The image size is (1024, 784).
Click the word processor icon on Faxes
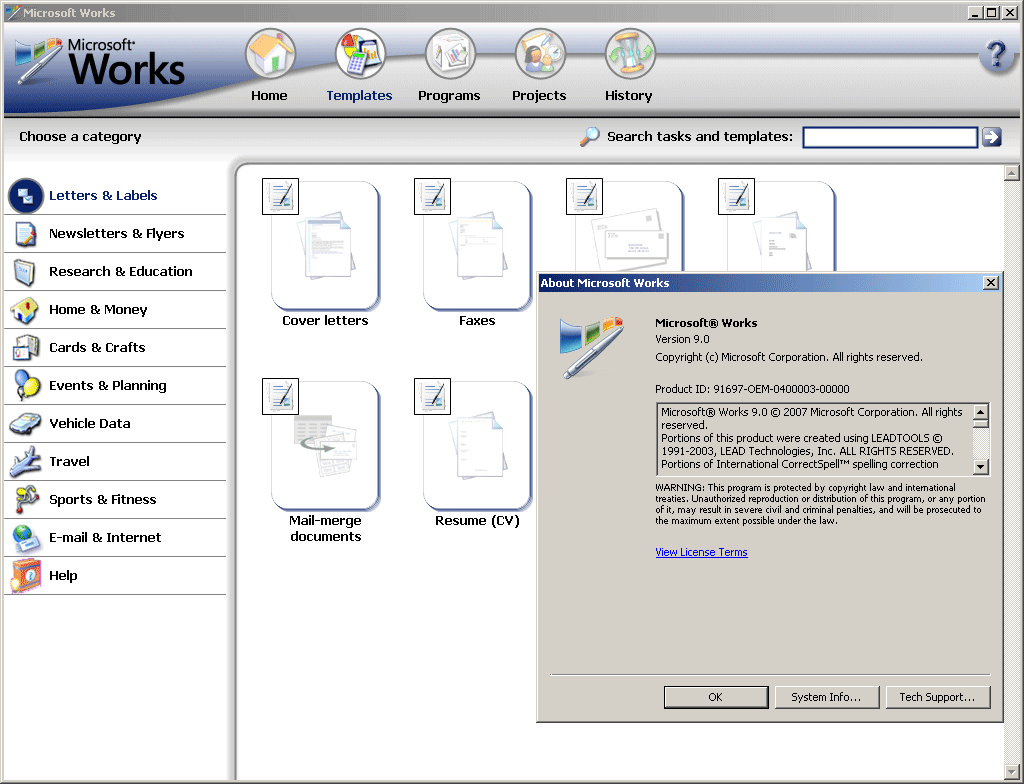[x=432, y=196]
